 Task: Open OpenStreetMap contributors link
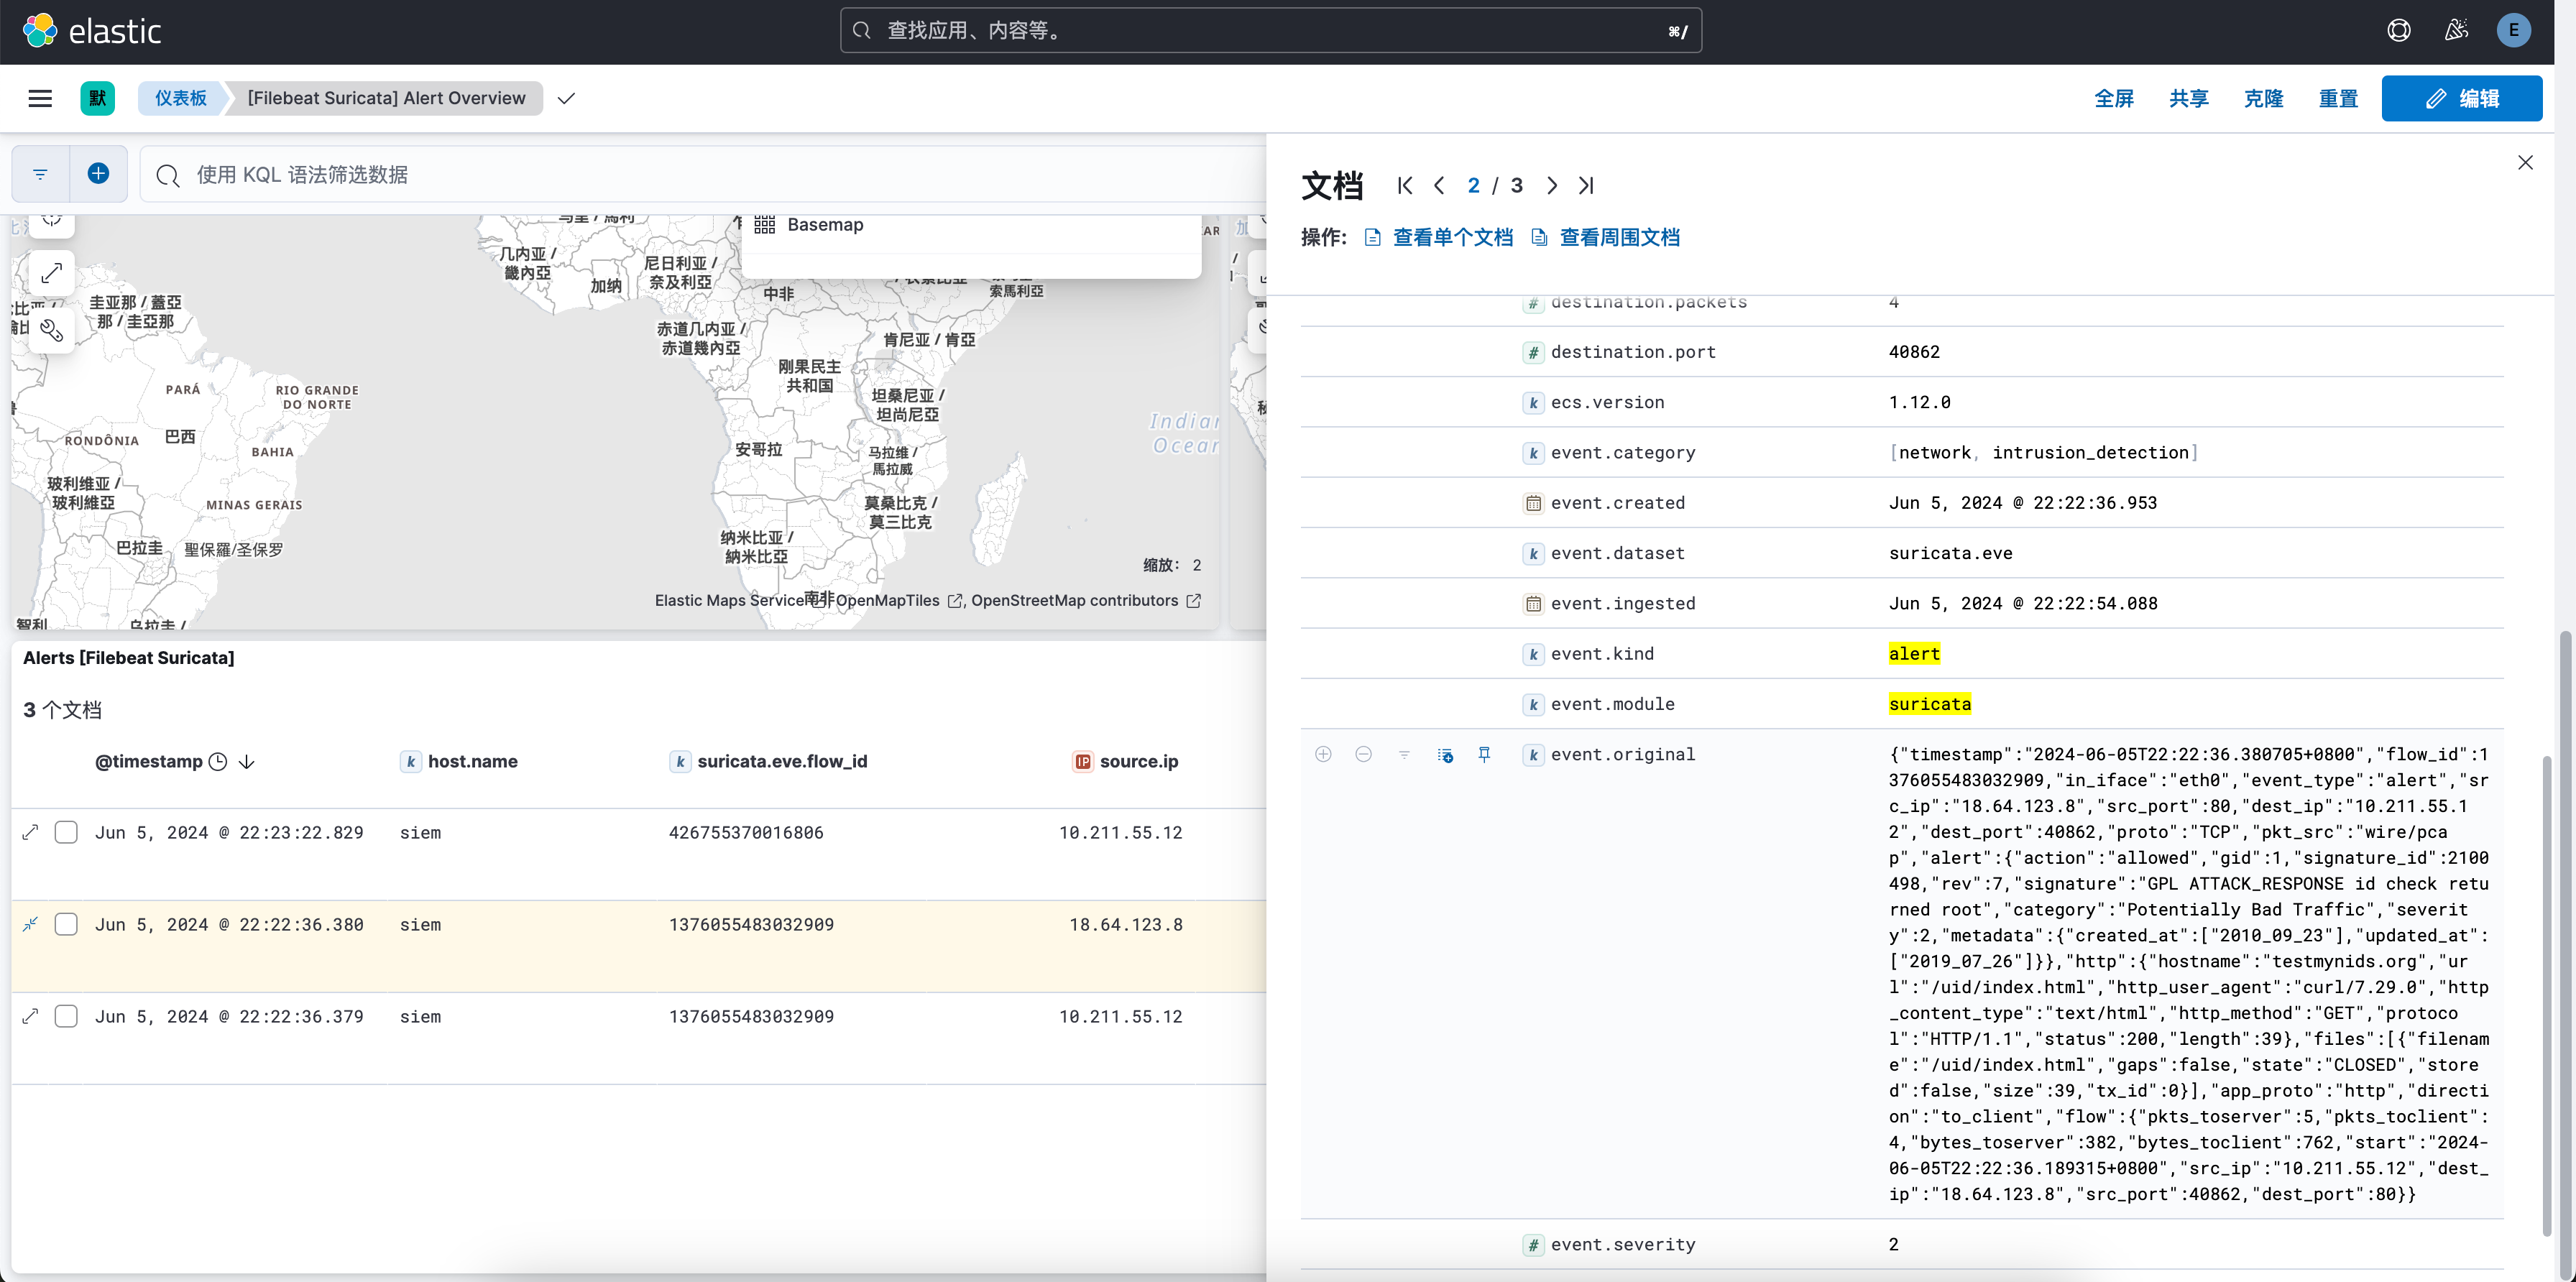pyautogui.click(x=1086, y=601)
